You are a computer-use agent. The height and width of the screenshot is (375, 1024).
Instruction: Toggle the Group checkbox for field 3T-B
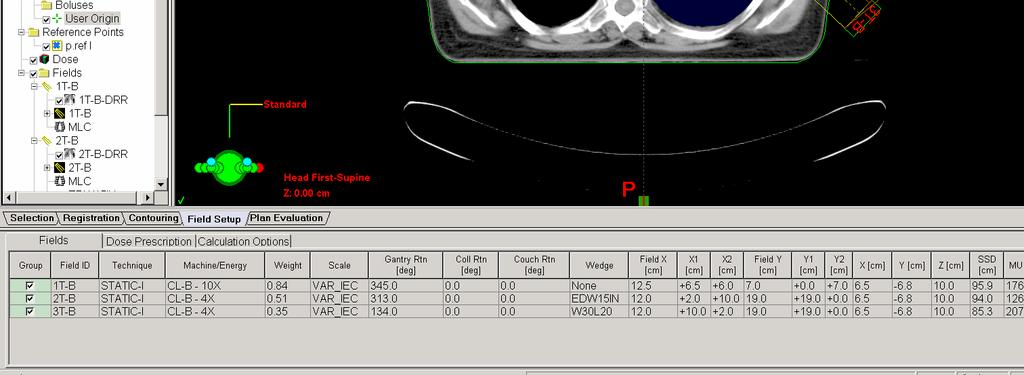tap(29, 312)
